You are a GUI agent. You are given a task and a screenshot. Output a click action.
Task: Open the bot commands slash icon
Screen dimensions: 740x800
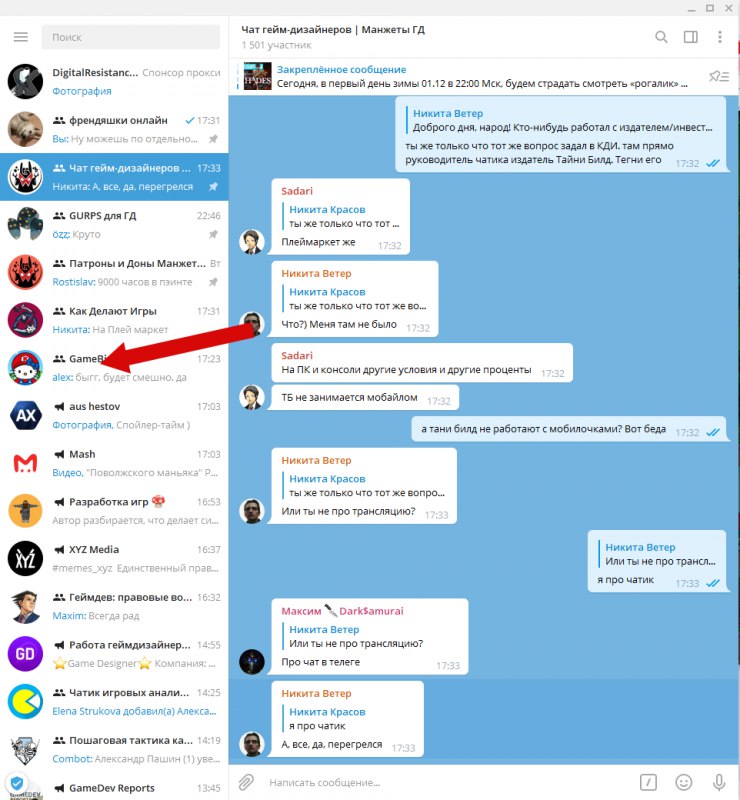point(648,782)
